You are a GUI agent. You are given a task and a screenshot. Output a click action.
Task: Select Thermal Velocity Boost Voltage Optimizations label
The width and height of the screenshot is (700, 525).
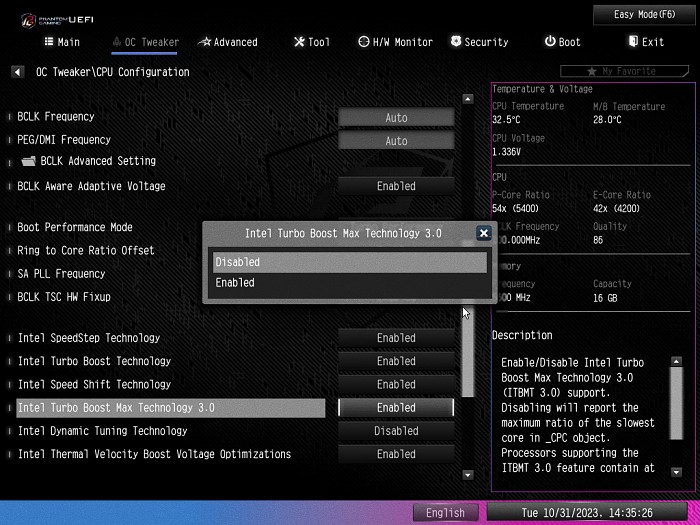pos(154,454)
